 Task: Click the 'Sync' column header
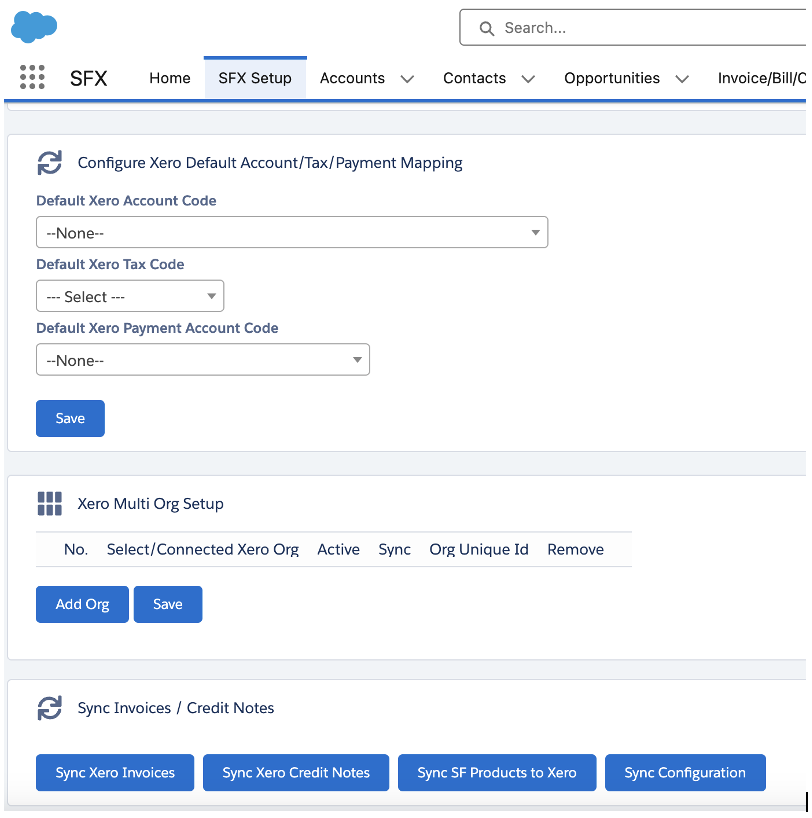[395, 549]
